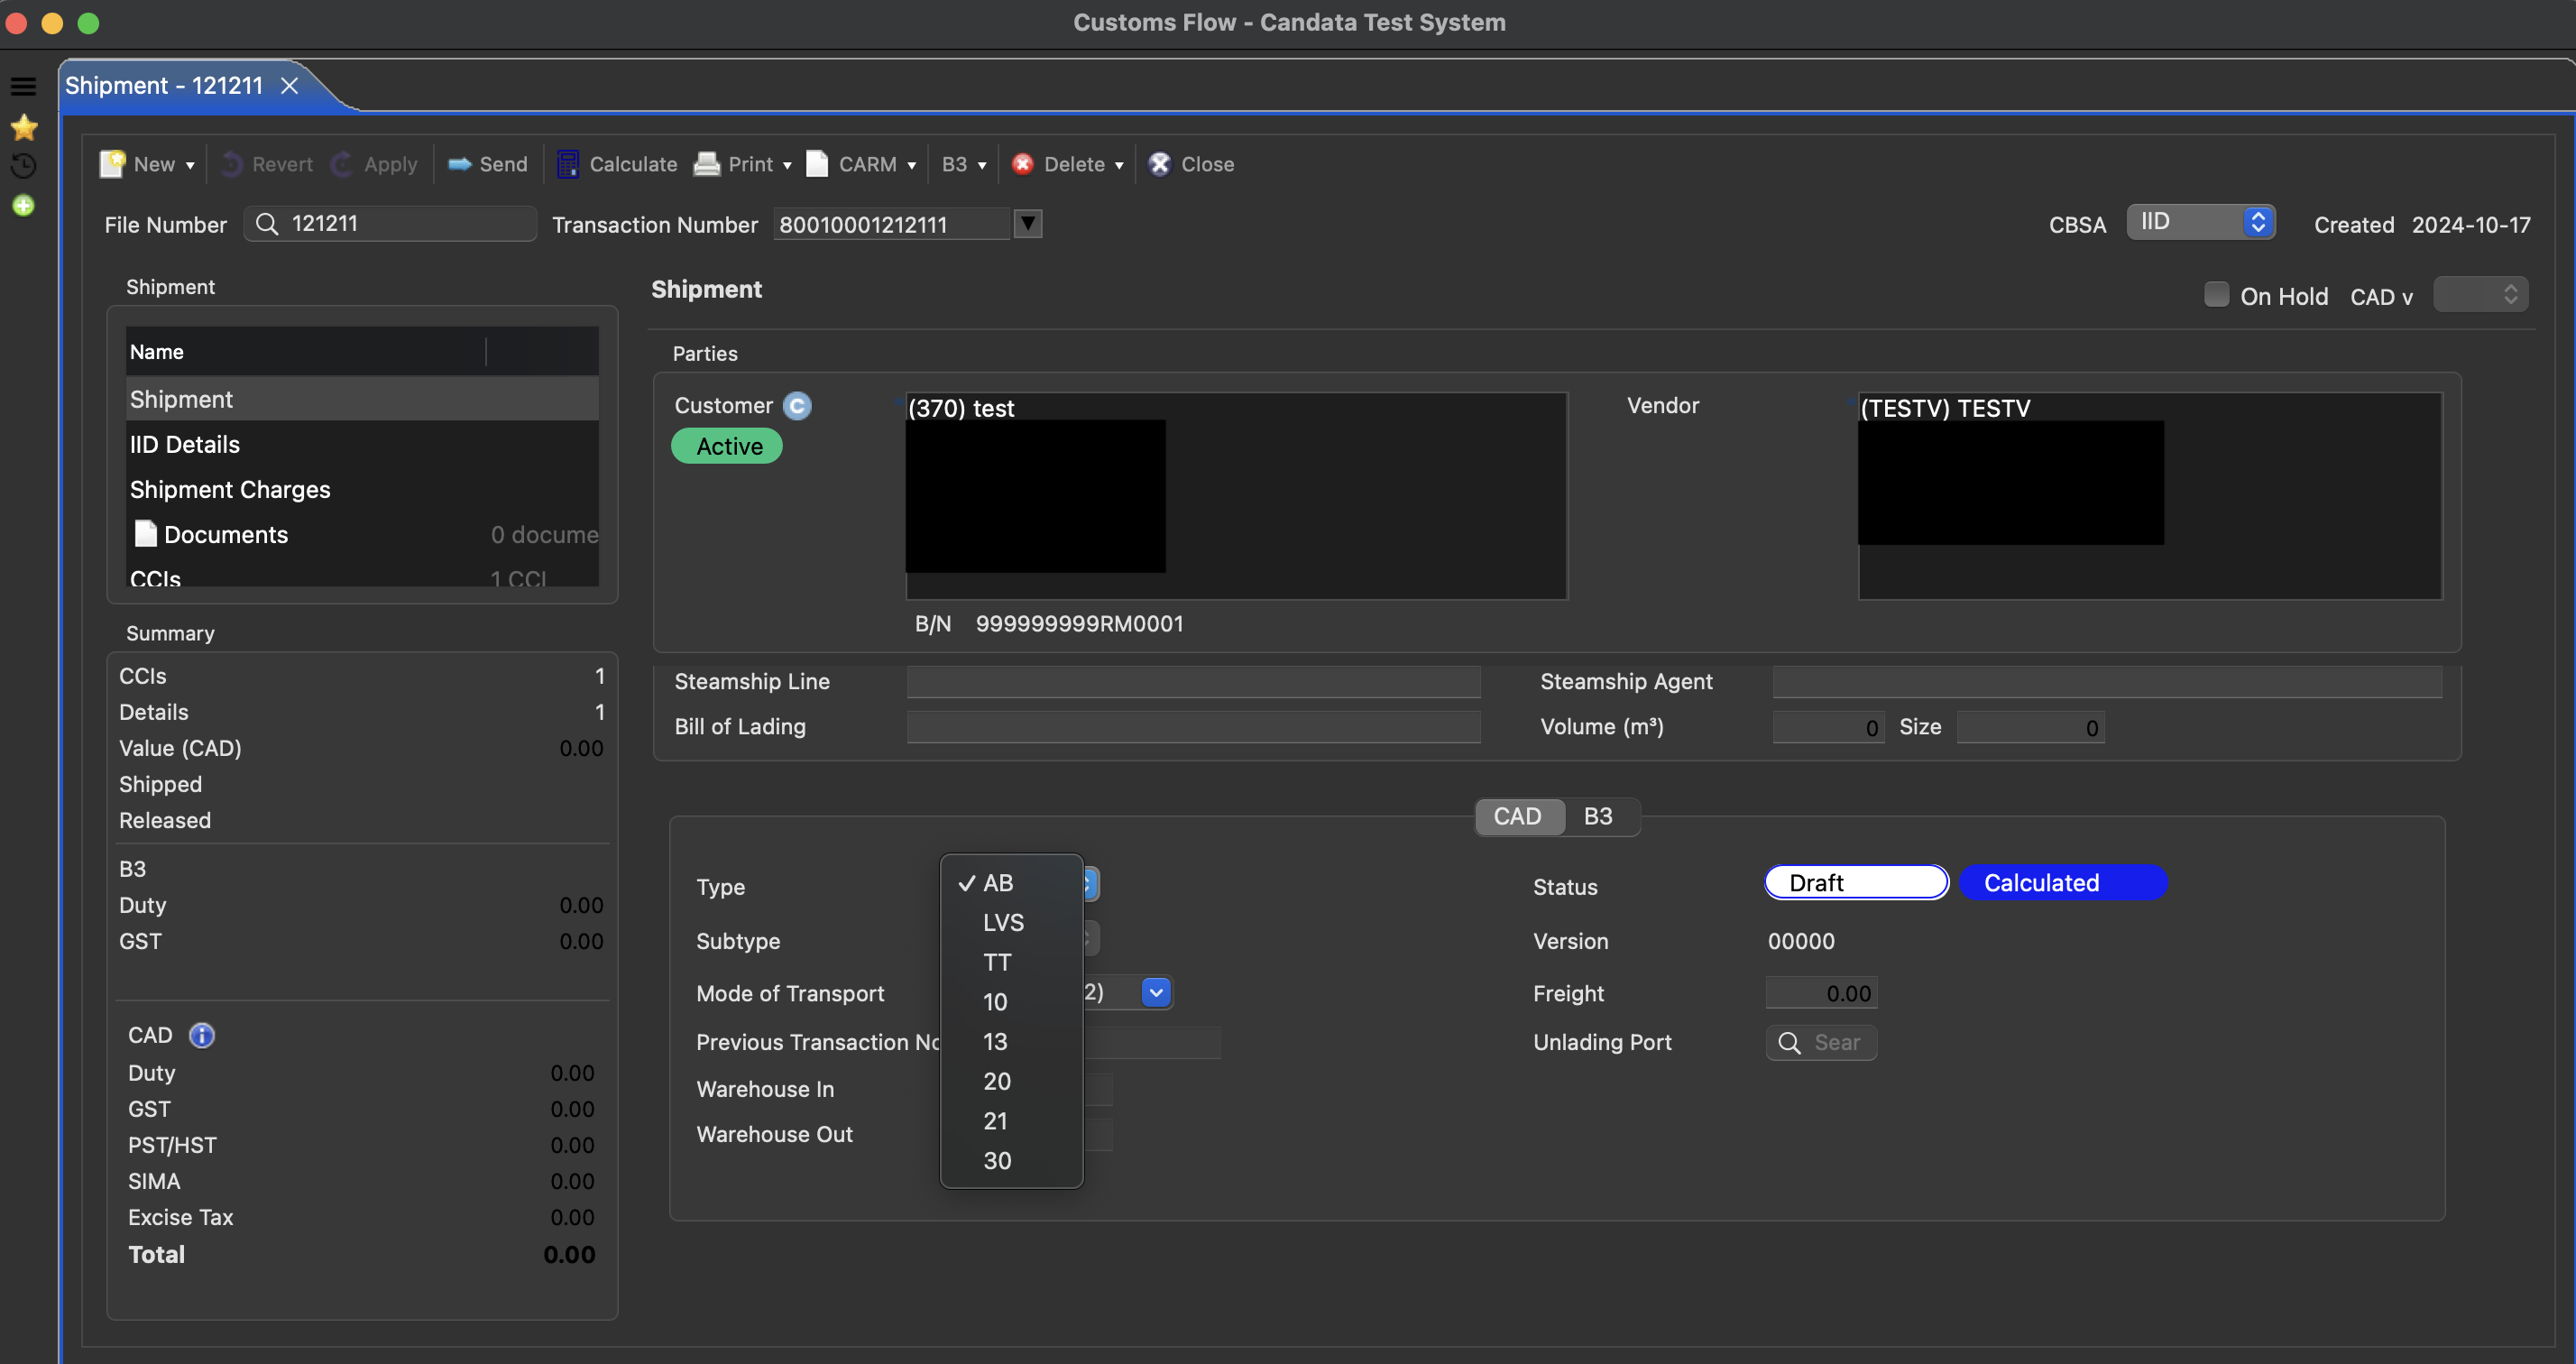Click the Size field
This screenshot has height=1364, width=2576.
coord(2030,727)
